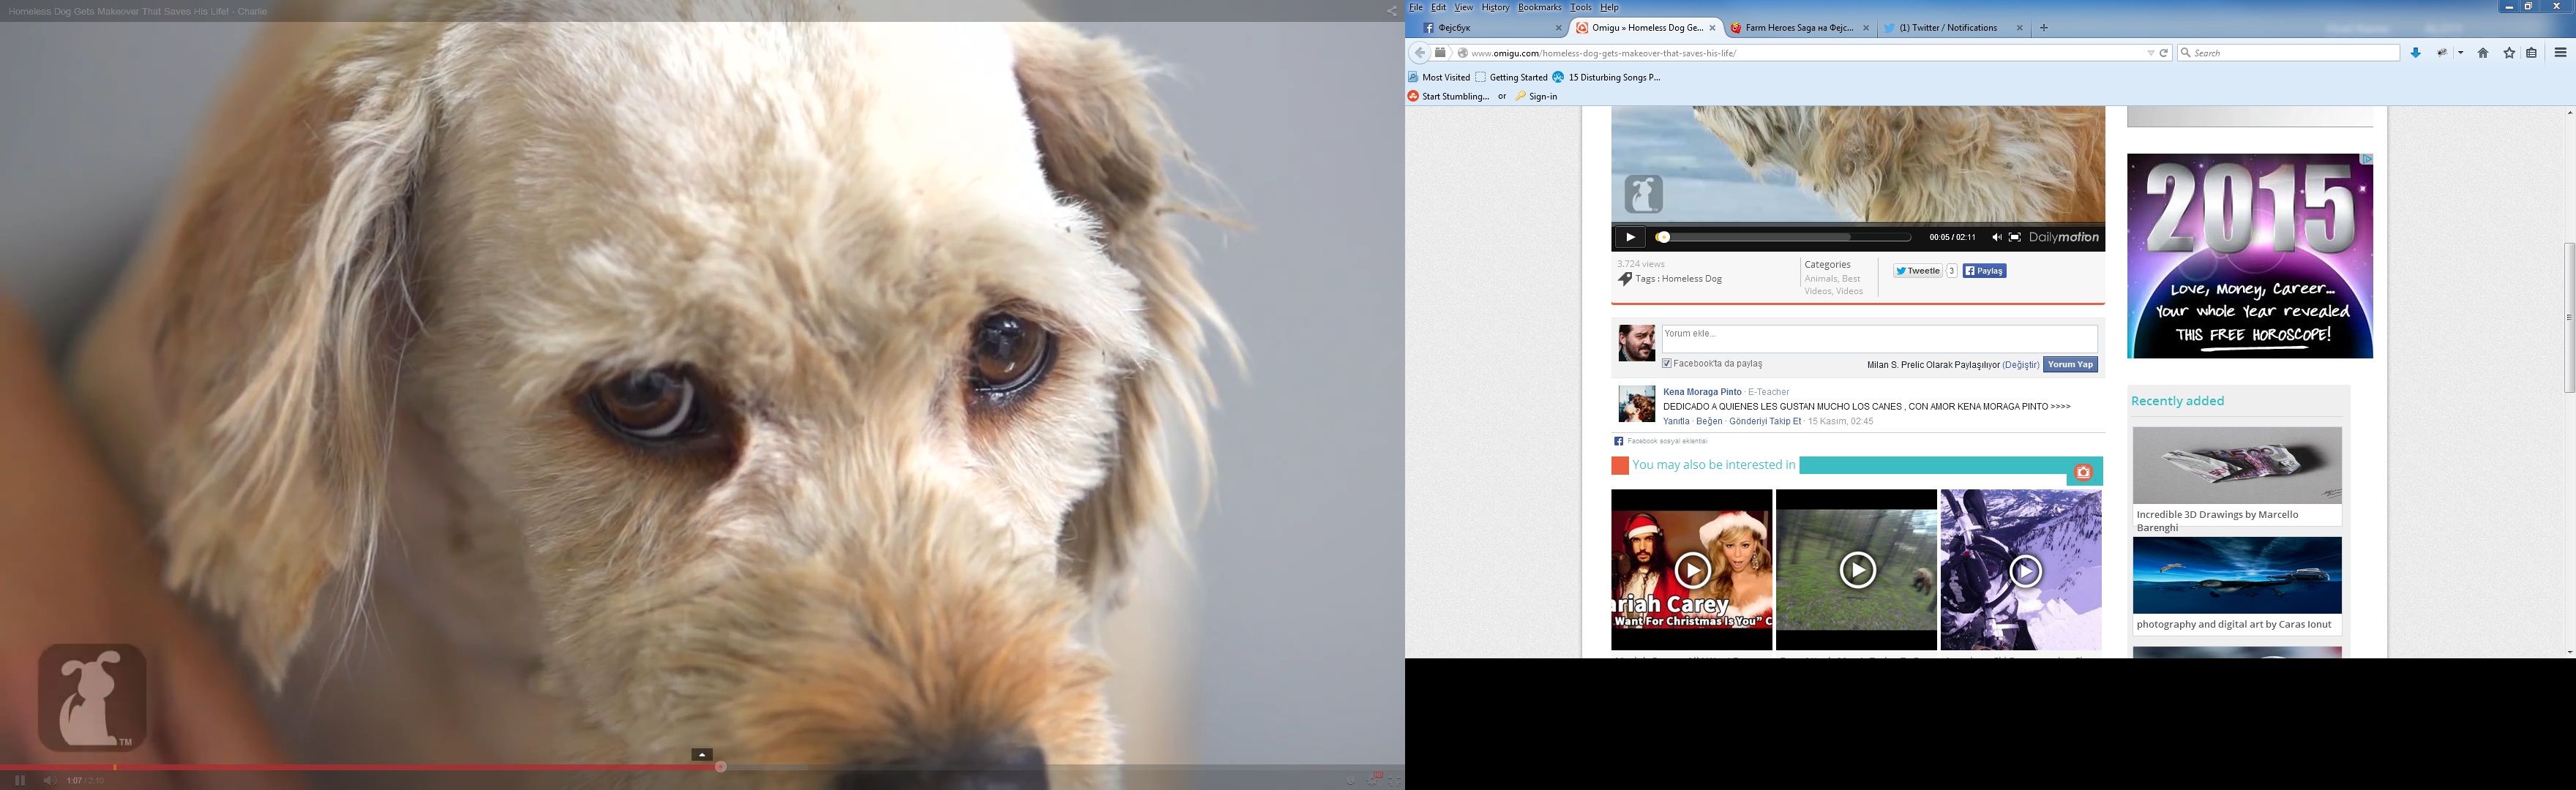This screenshot has height=790, width=2576.
Task: Expand the URL bar history dropdown
Action: pyautogui.click(x=2150, y=53)
